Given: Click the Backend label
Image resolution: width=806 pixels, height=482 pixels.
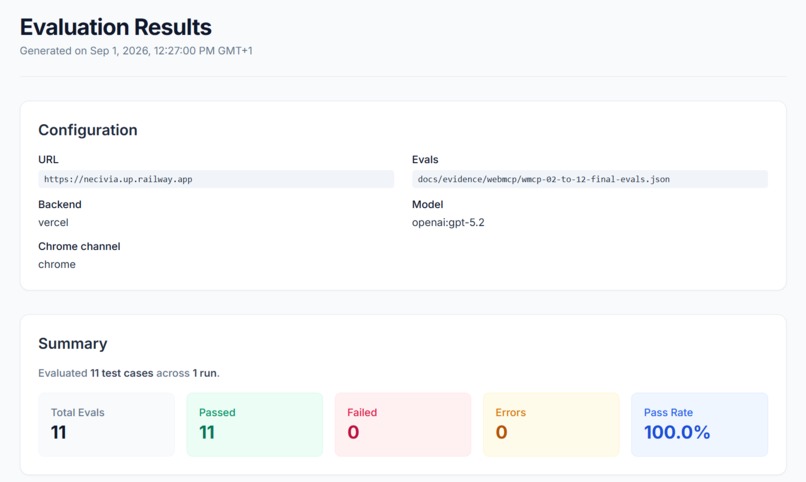Looking at the screenshot, I should pyautogui.click(x=60, y=205).
